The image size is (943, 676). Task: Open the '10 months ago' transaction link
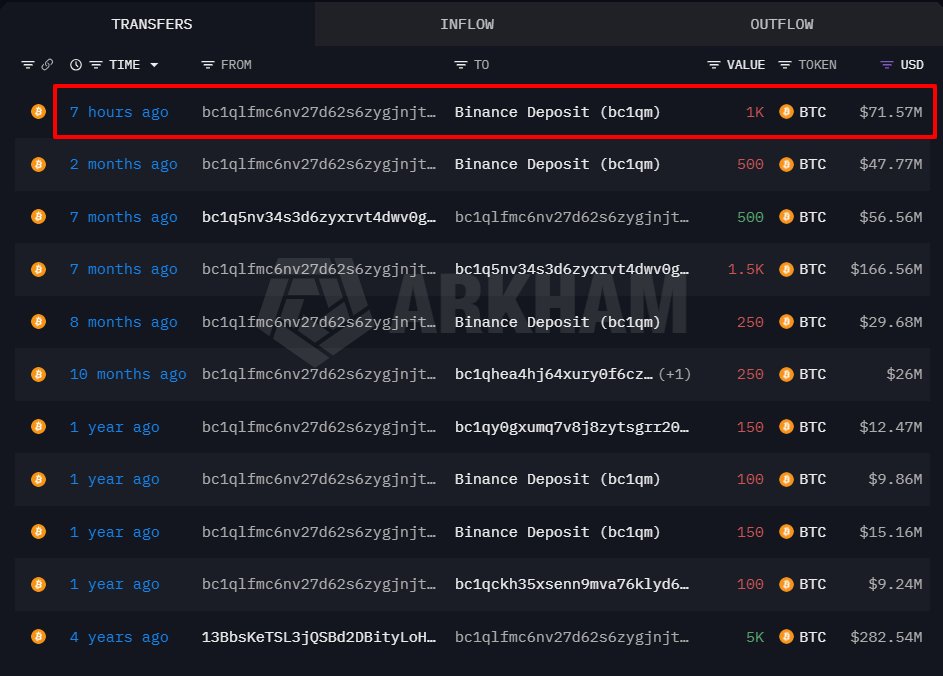pyautogui.click(x=128, y=374)
